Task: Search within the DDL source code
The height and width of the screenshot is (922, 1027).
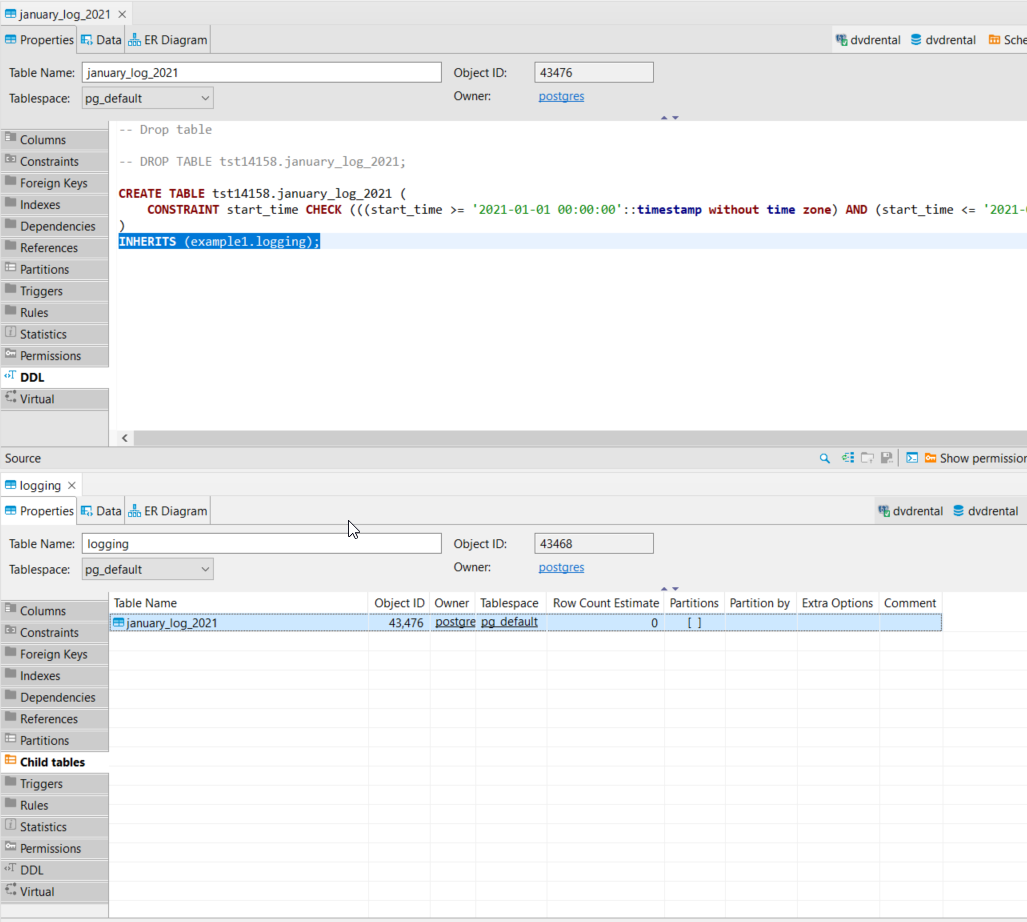Action: click(x=824, y=457)
